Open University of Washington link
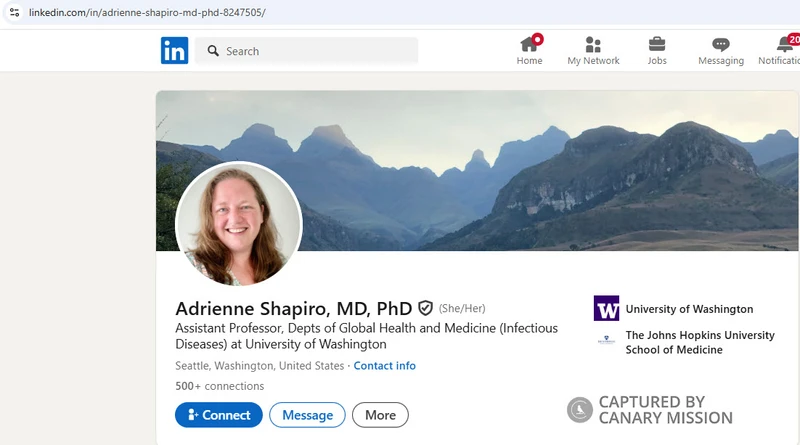This screenshot has height=445, width=800. point(689,309)
